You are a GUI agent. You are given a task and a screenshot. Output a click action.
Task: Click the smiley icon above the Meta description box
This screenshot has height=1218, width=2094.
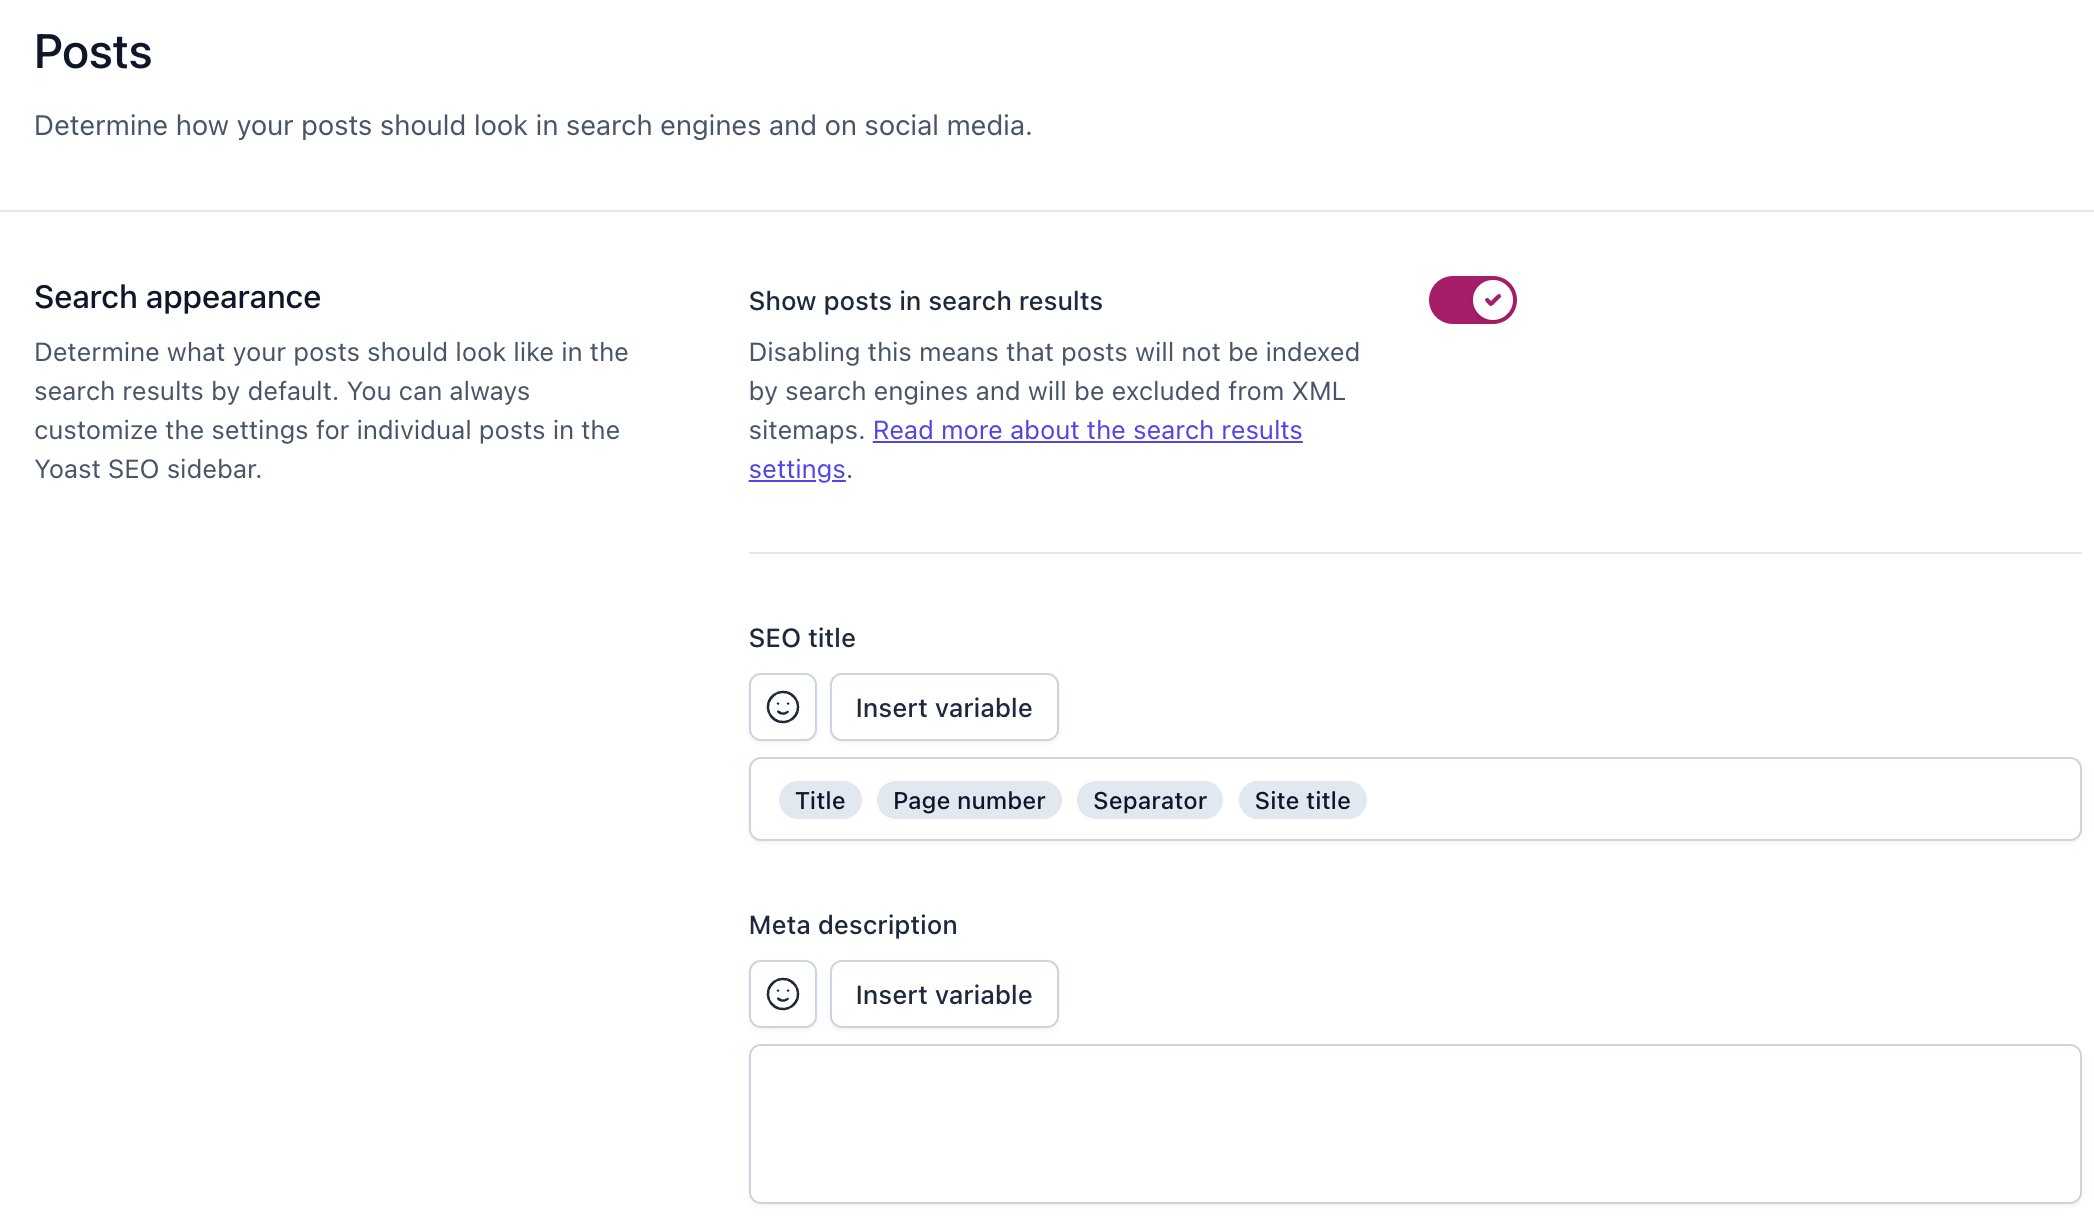coord(782,994)
